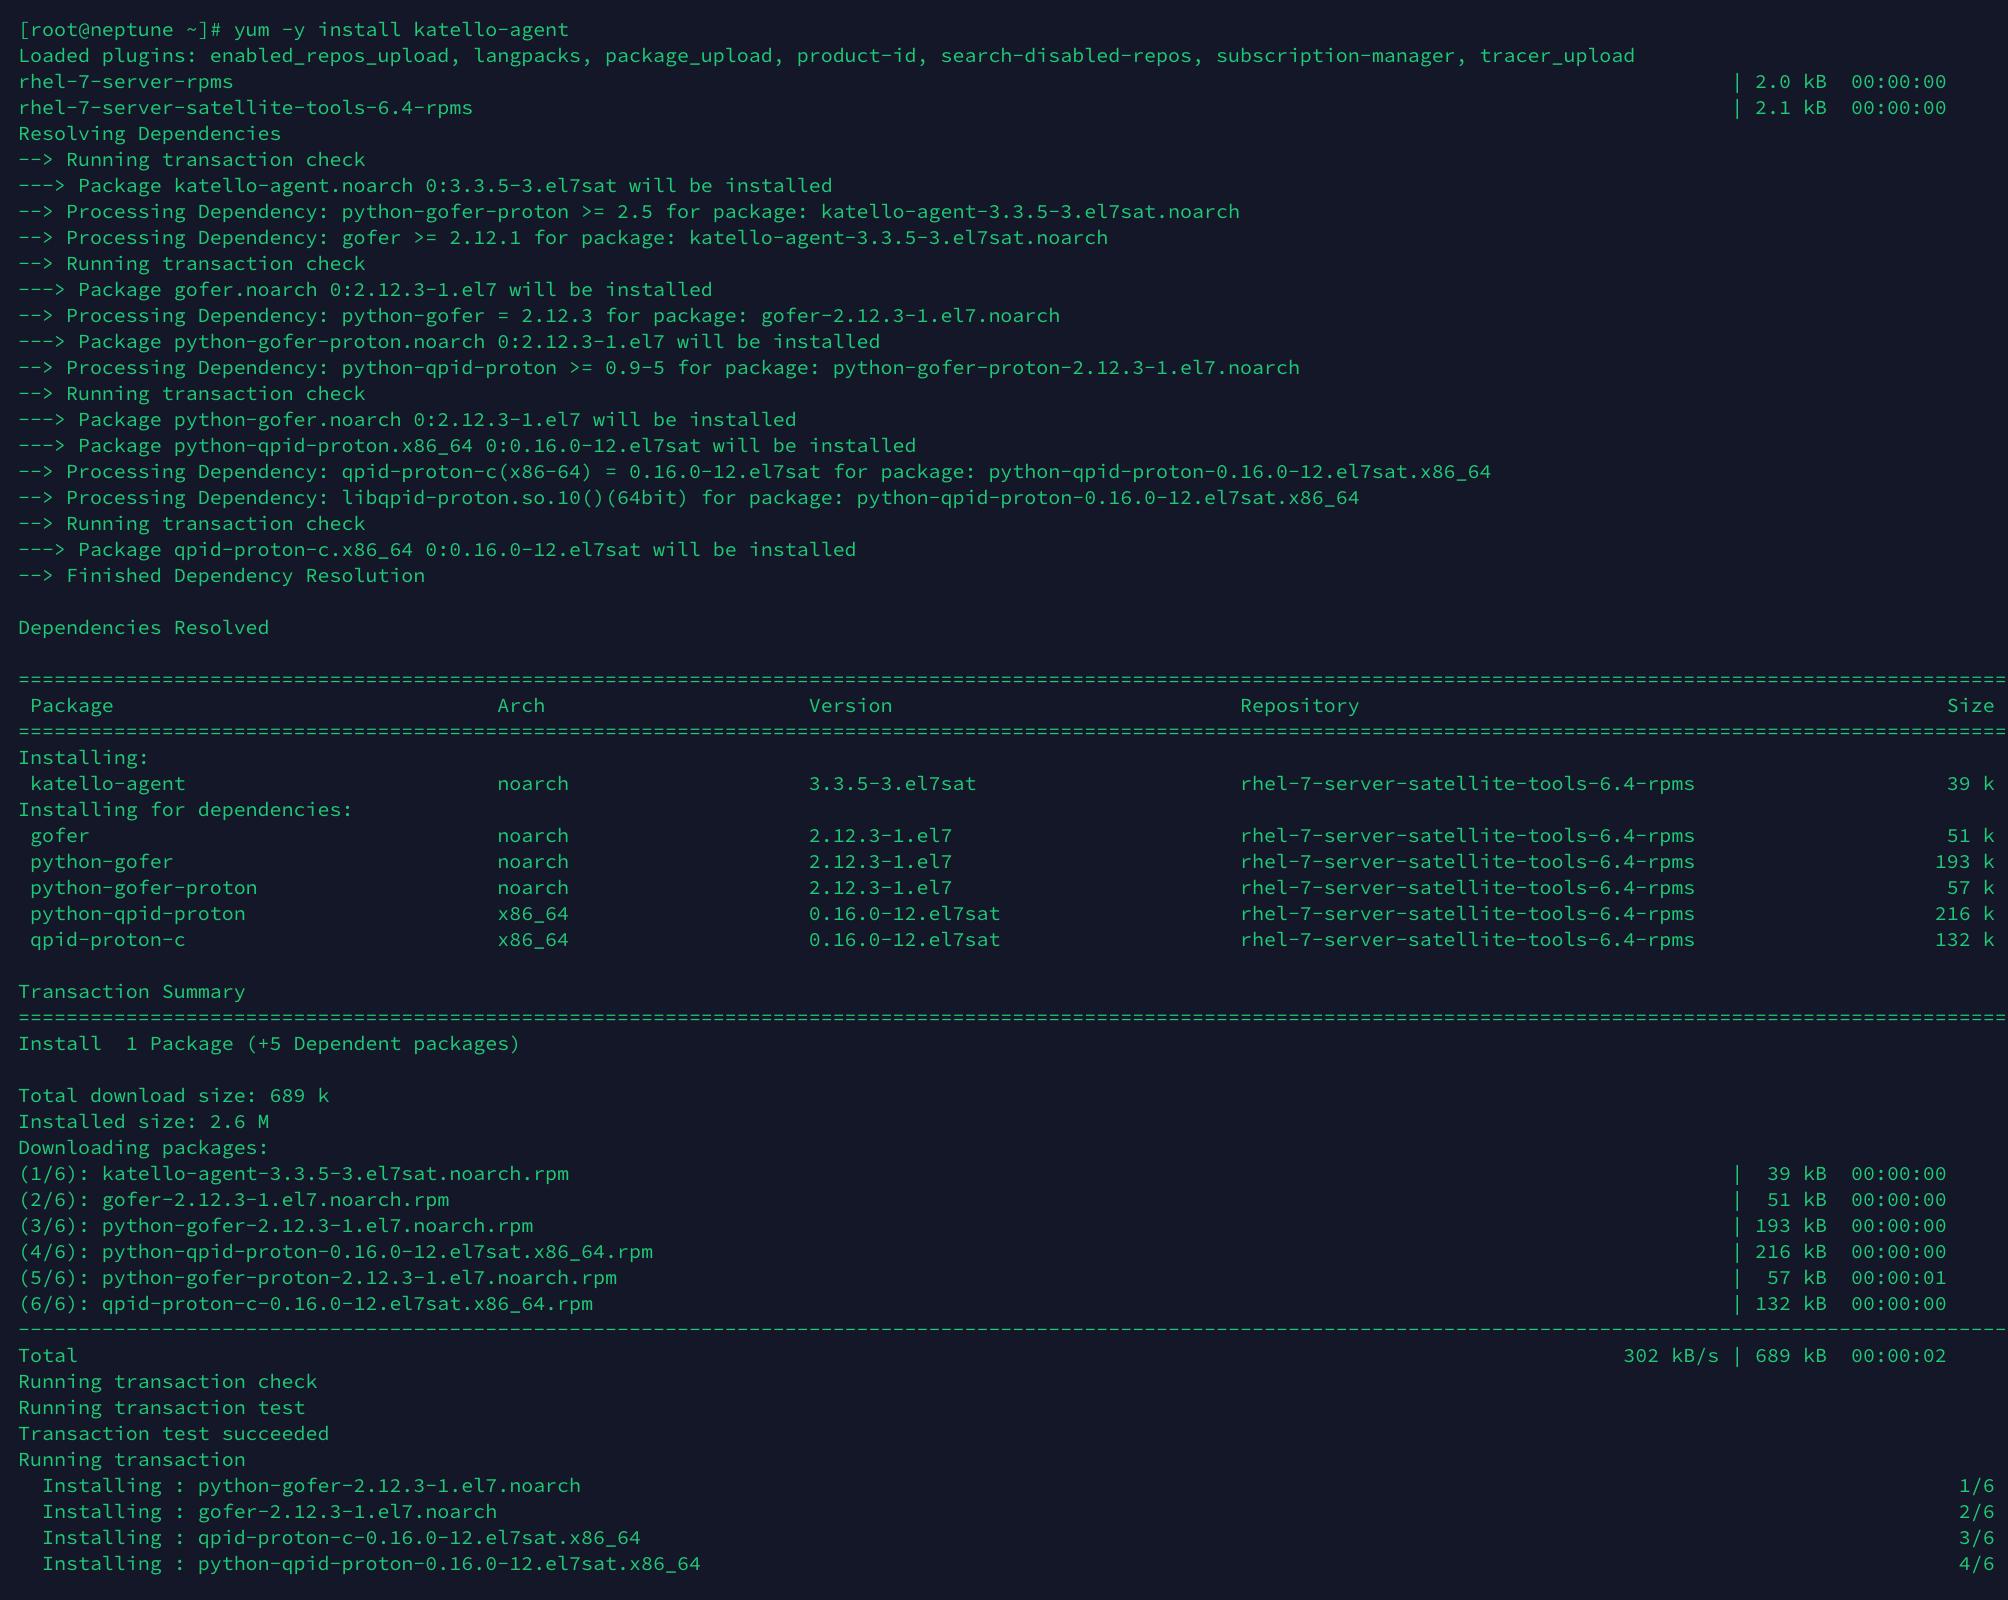
Task: Click 'Installed size: 2.6 M'
Action: click(x=144, y=1122)
